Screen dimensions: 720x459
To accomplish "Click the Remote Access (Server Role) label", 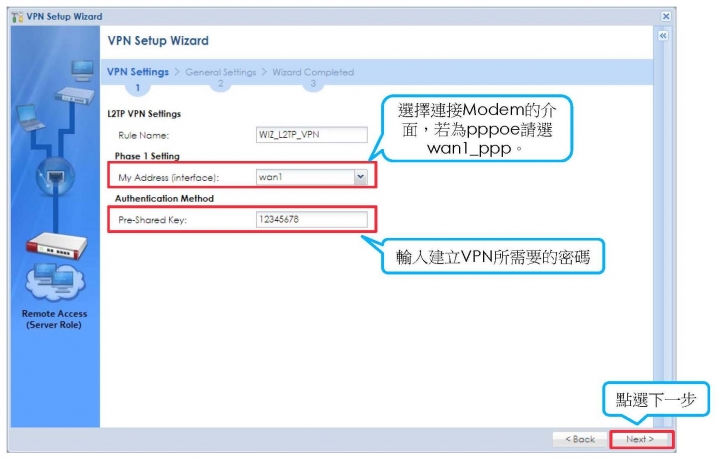I will pos(54,319).
